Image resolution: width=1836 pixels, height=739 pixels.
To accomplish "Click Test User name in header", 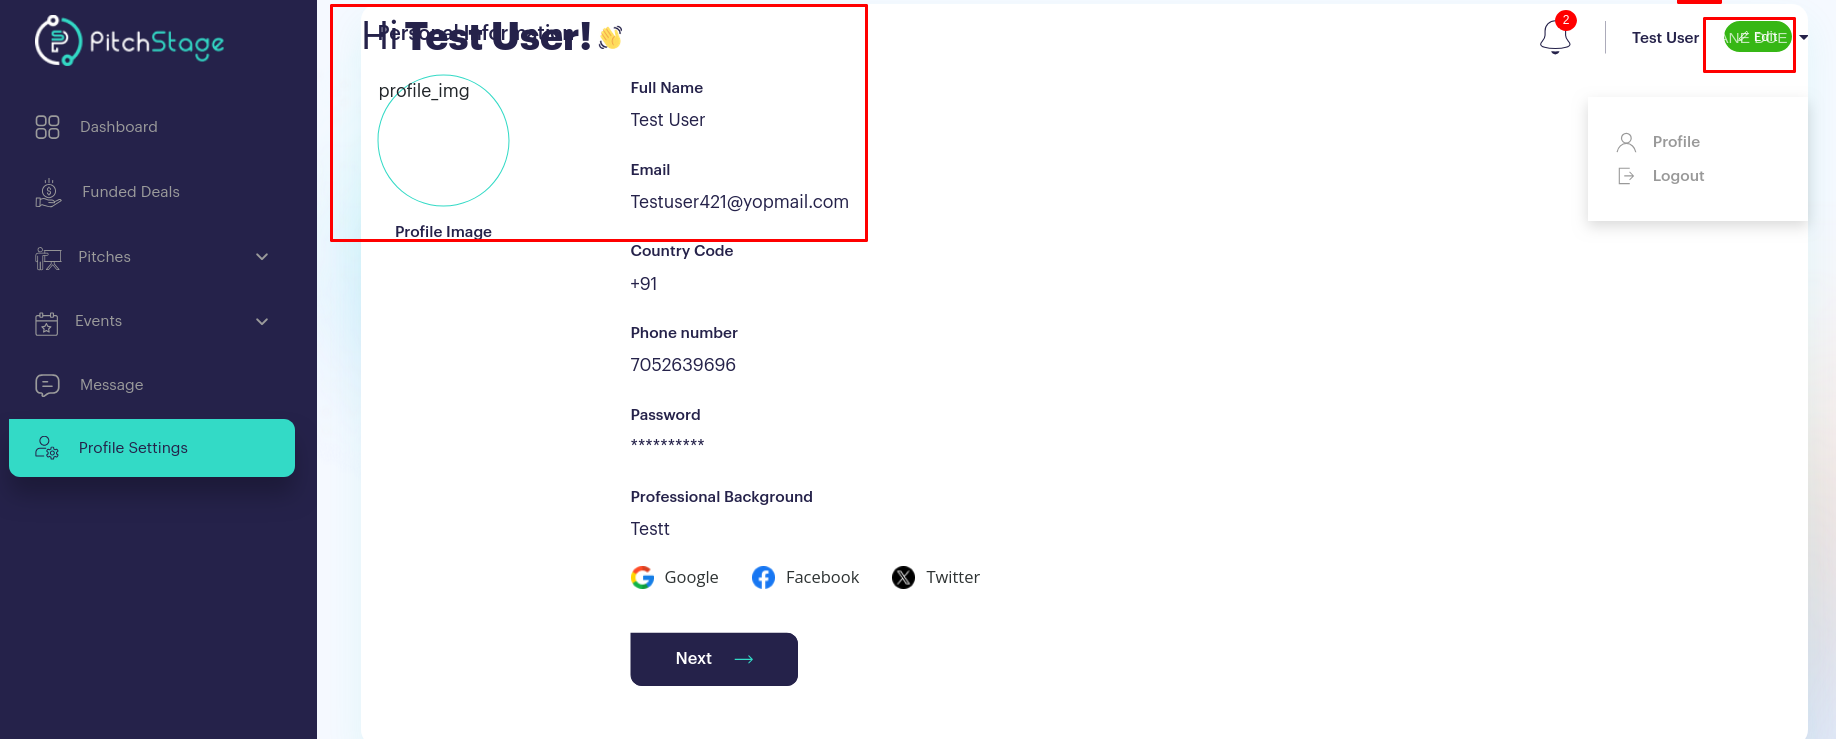I will pyautogui.click(x=1665, y=38).
